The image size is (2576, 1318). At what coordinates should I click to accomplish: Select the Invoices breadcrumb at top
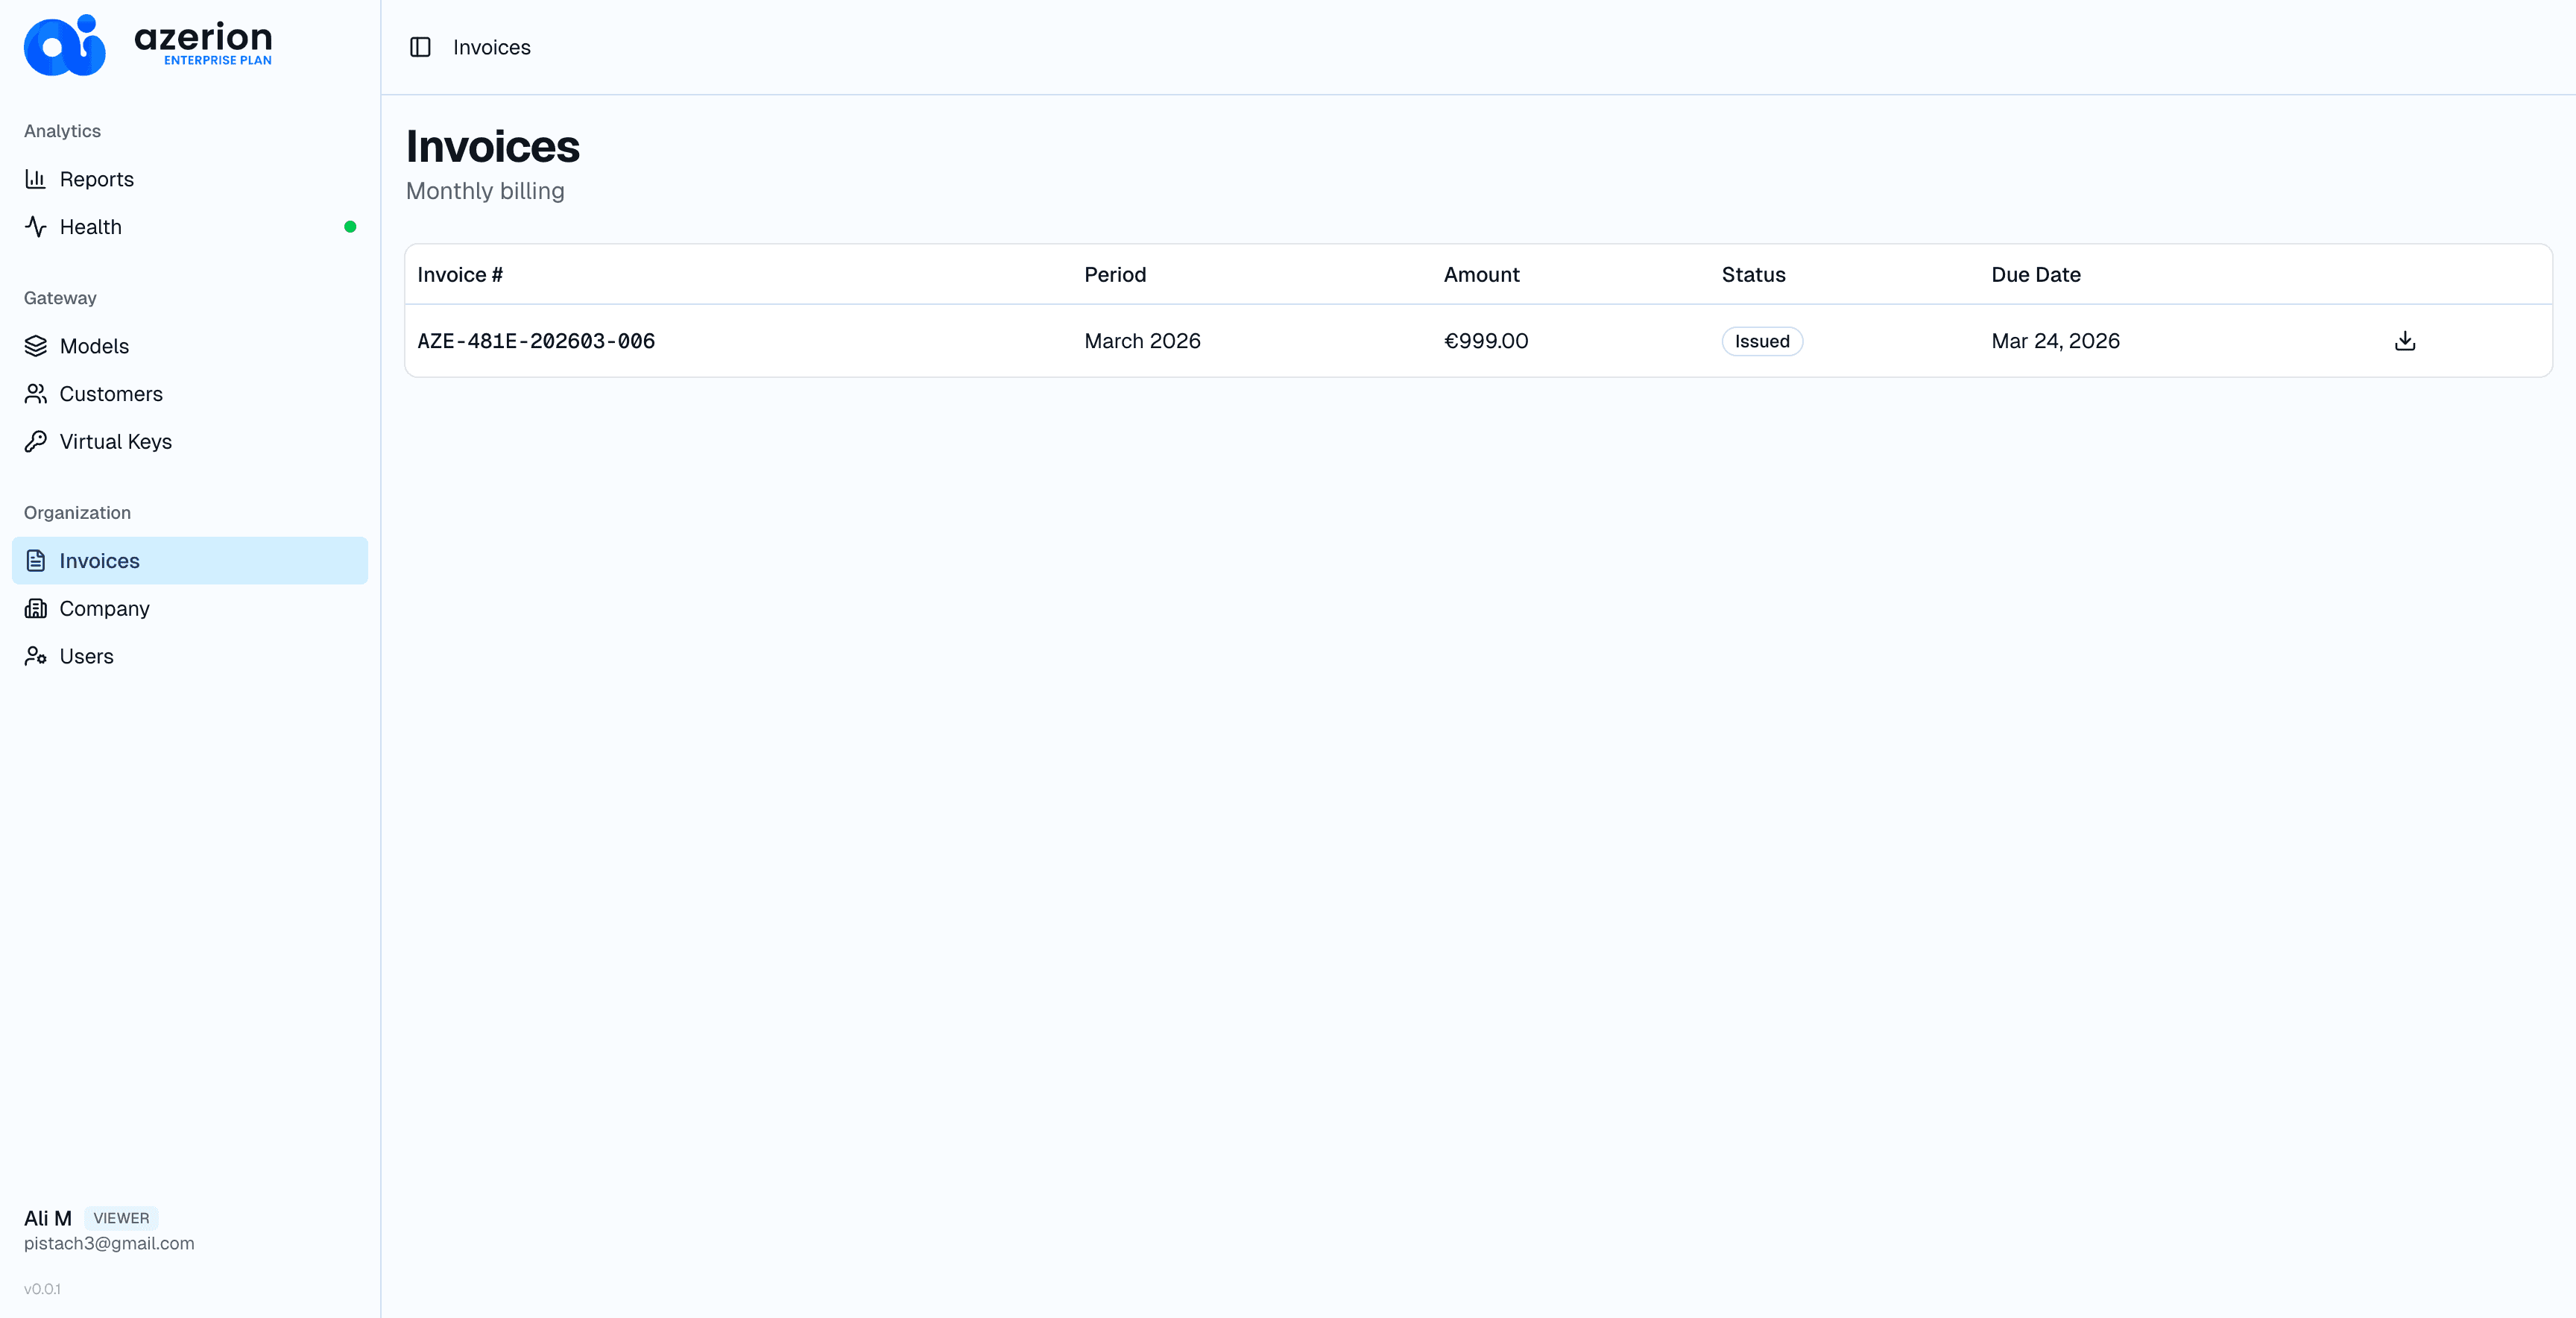tap(491, 47)
